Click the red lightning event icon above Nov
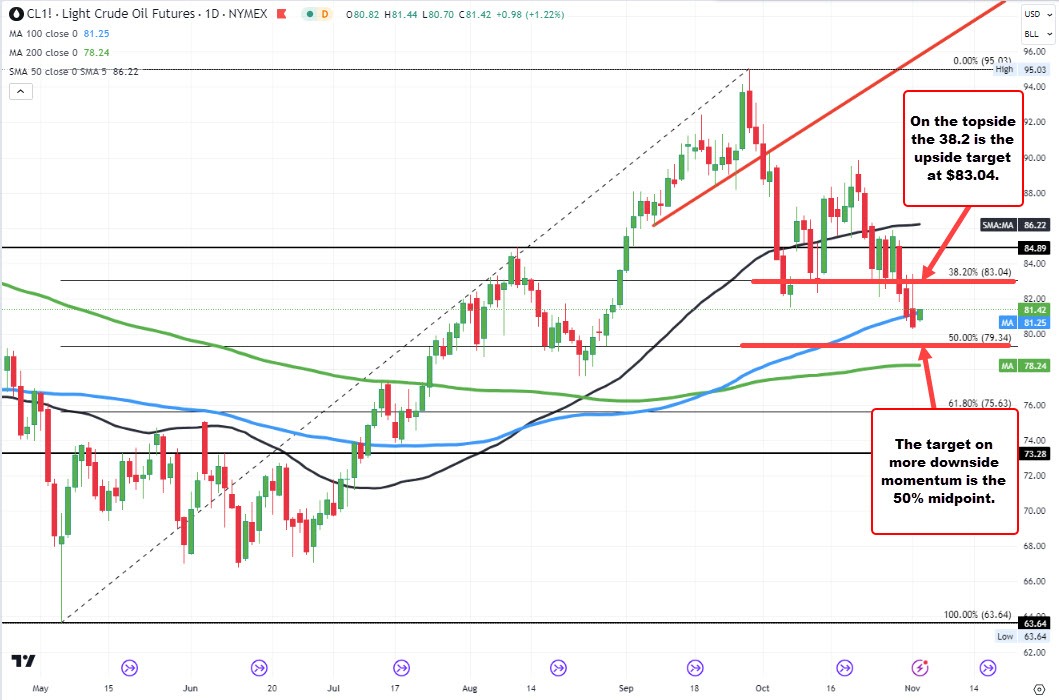 920,668
